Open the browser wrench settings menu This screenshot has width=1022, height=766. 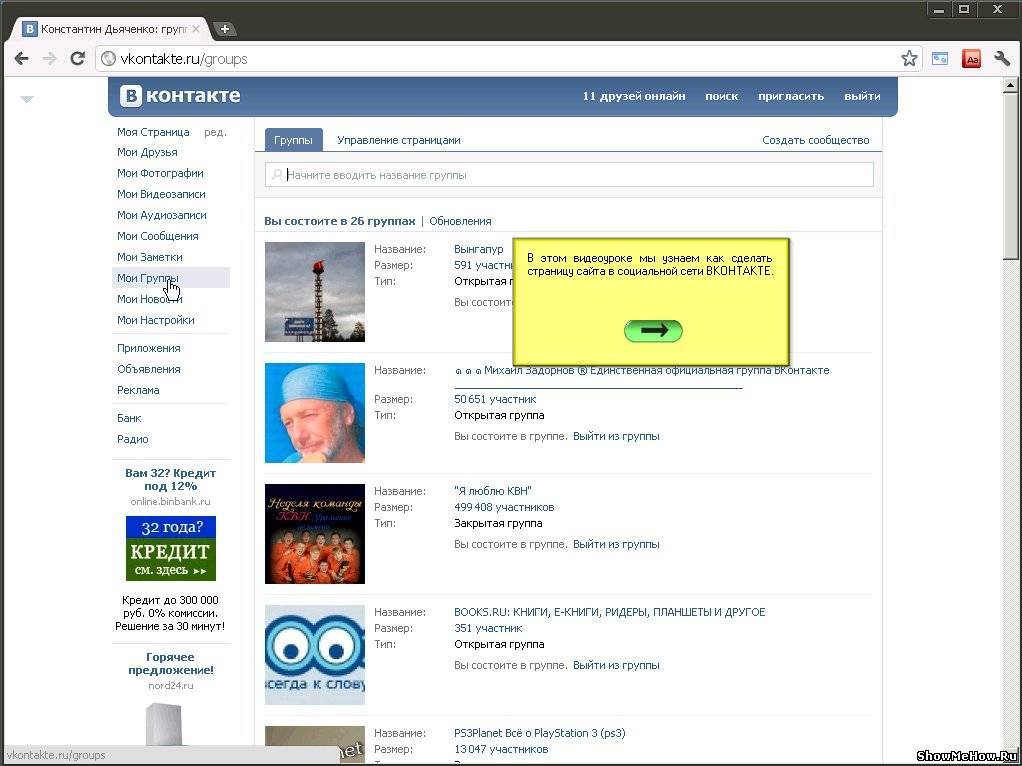pos(1002,59)
